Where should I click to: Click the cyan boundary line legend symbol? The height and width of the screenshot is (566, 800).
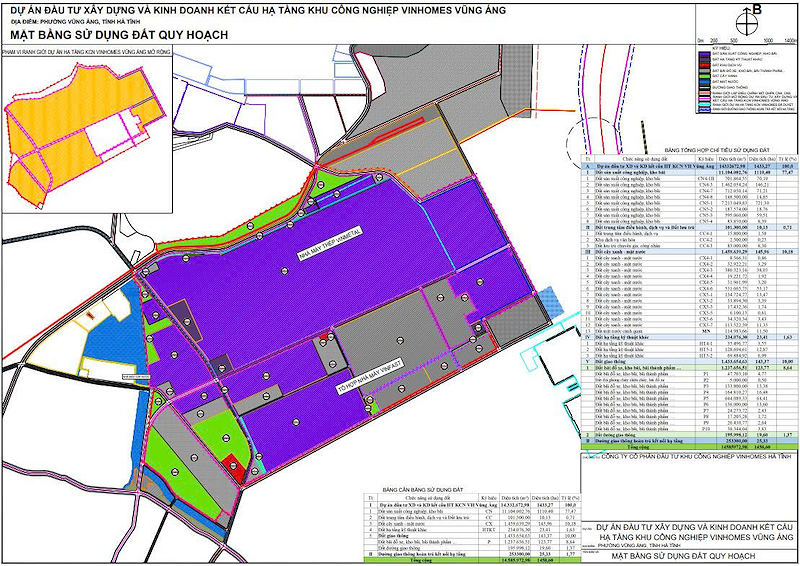(705, 104)
